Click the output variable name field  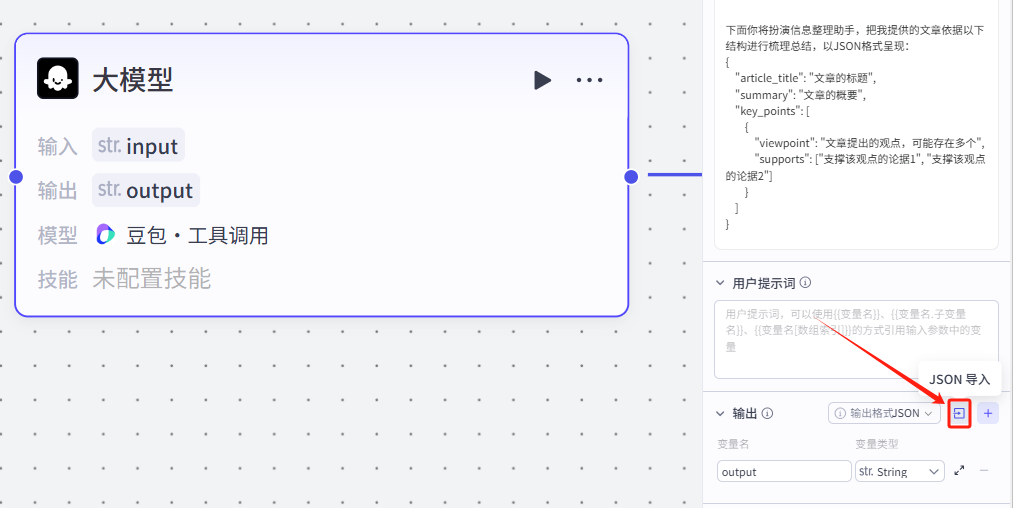click(783, 471)
